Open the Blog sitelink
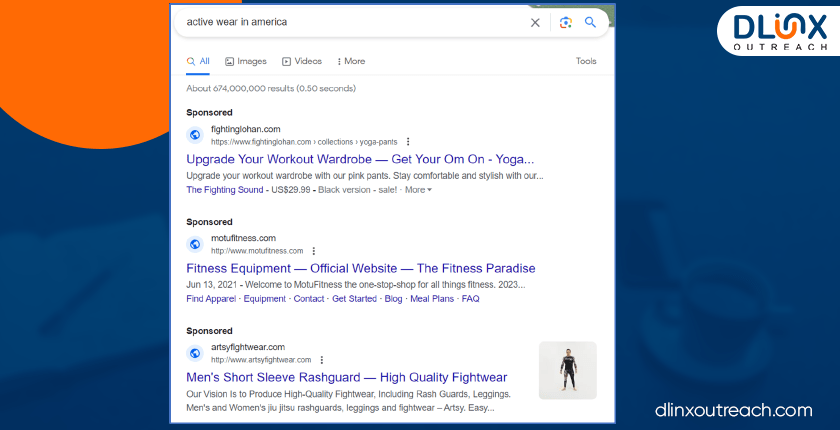This screenshot has width=840, height=430. coord(393,299)
